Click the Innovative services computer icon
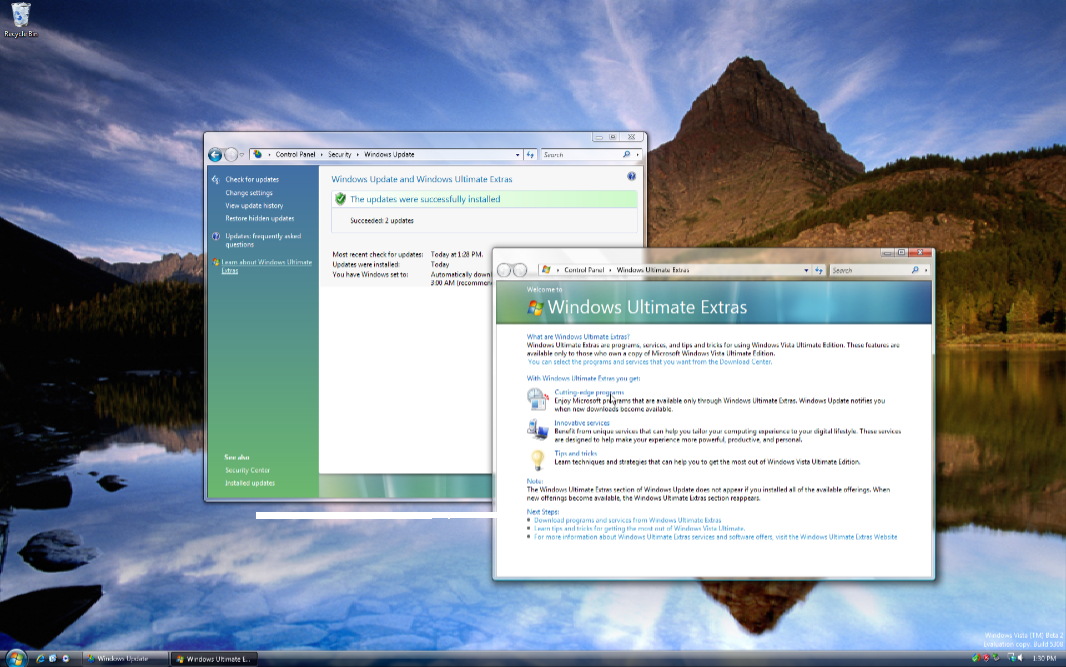This screenshot has height=667, width=1066. [x=537, y=428]
